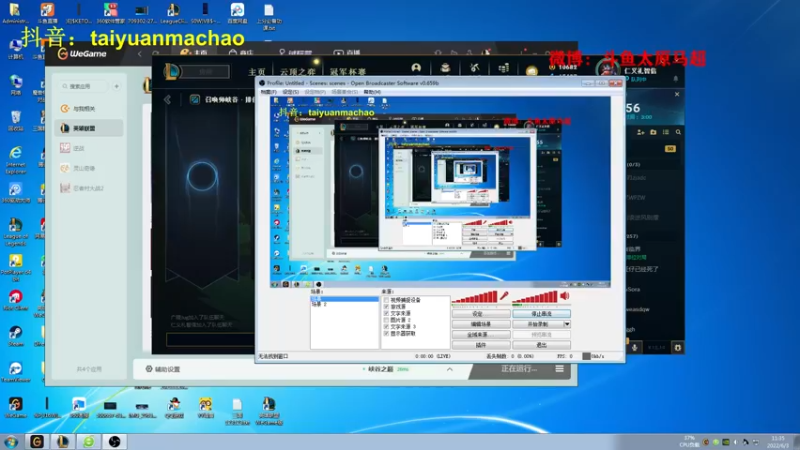Click the folder icon in League social panel
The height and width of the screenshot is (450, 800).
click(653, 132)
